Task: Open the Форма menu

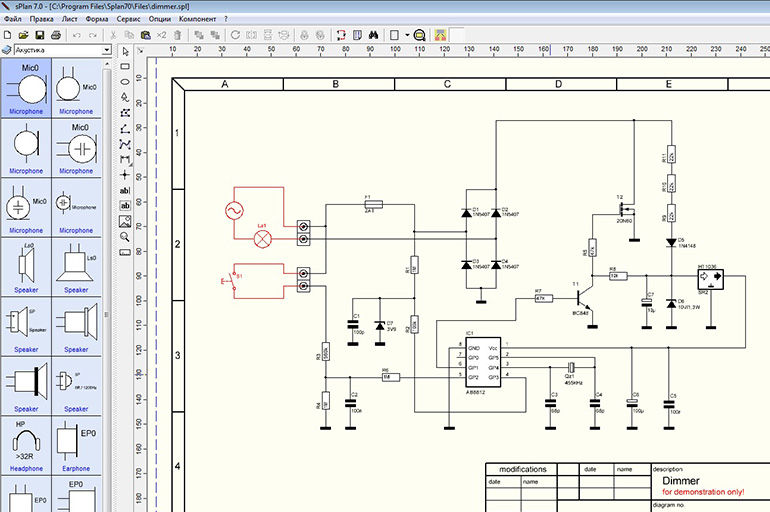Action: tap(97, 19)
